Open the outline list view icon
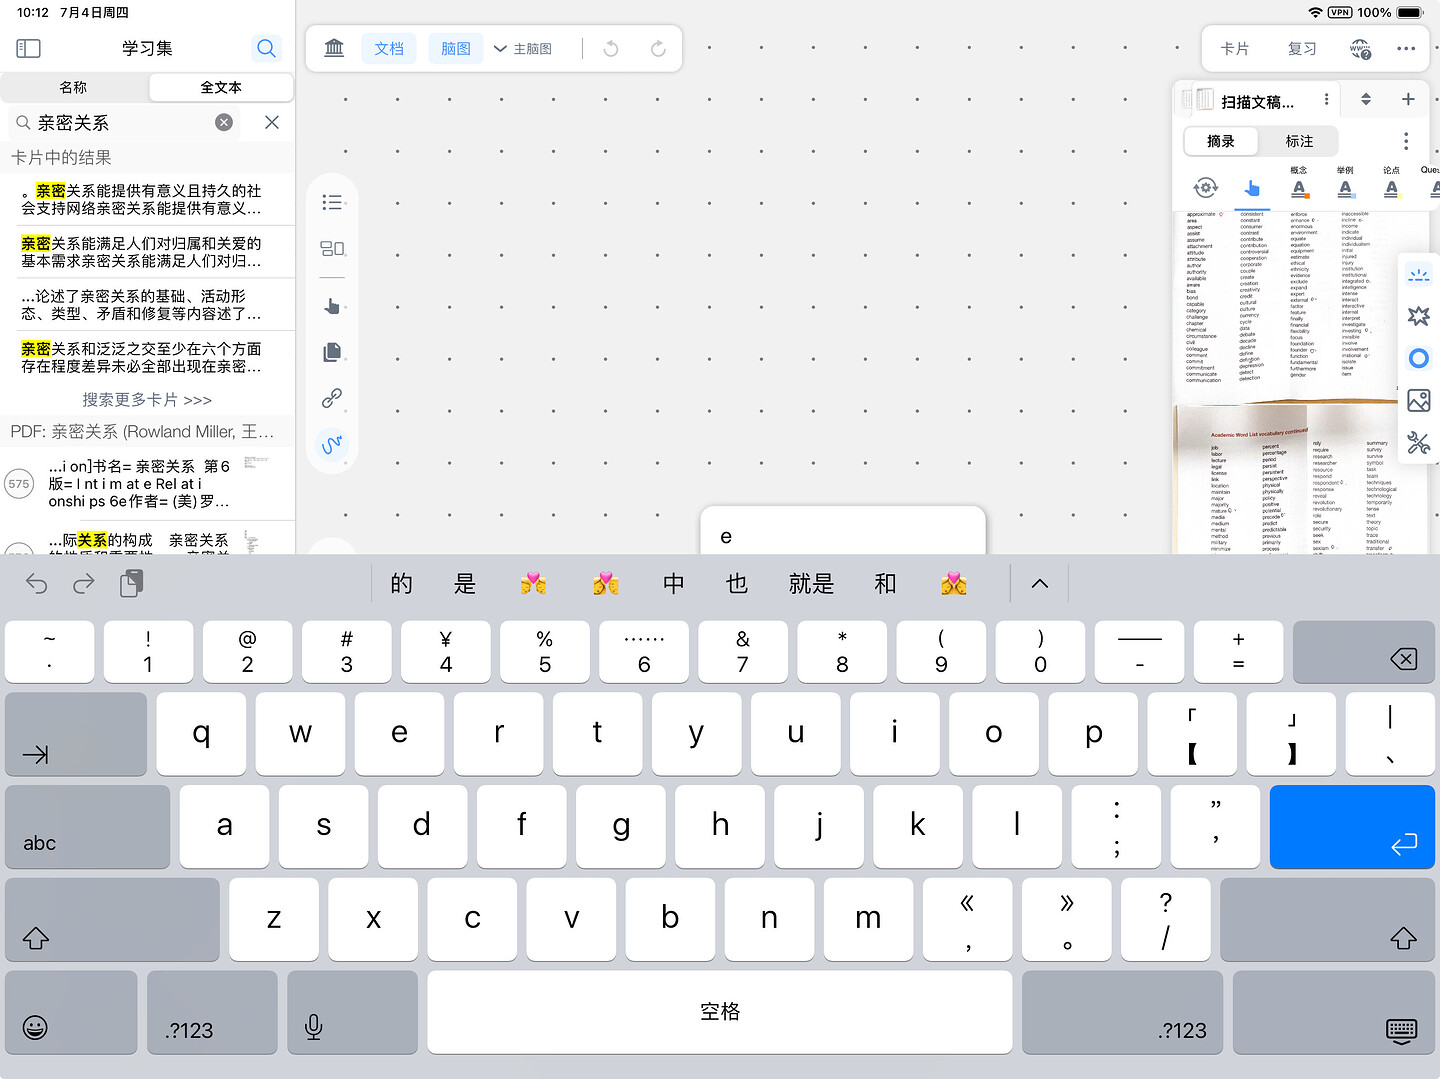Viewport: 1440px width, 1079px height. click(333, 203)
